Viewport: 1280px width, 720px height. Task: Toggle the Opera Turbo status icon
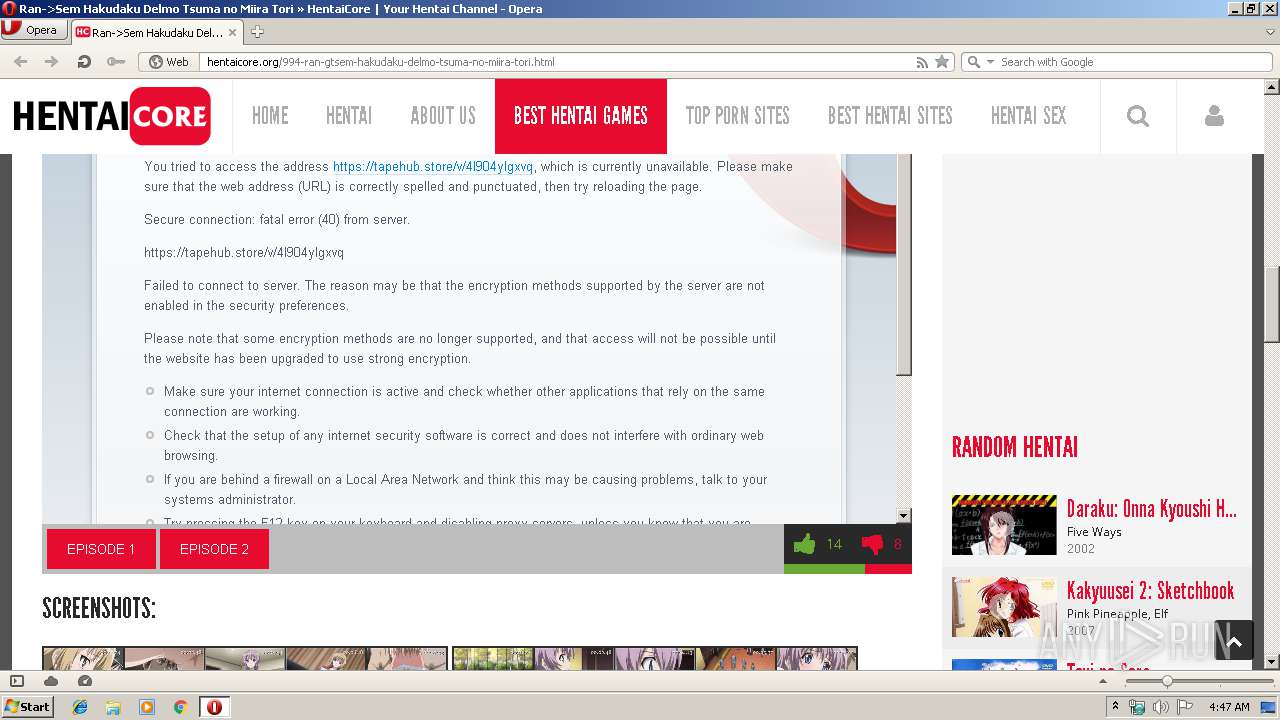click(x=85, y=681)
